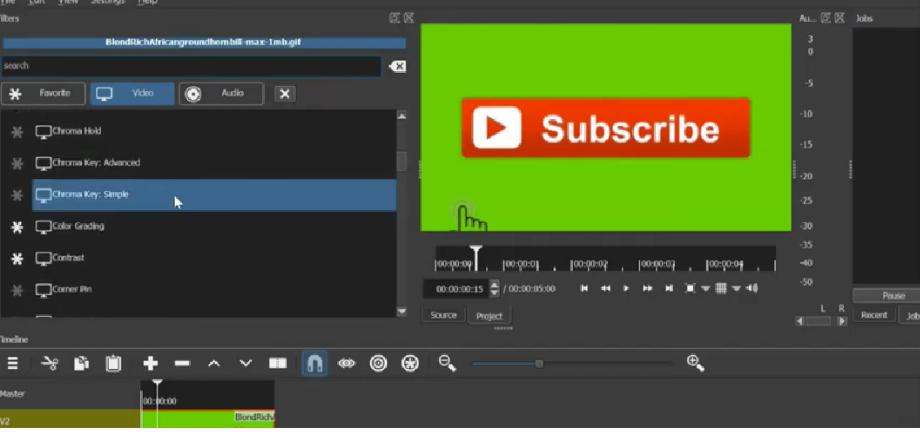Lift clip using the up-caret icon
This screenshot has width=920, height=432.
point(214,364)
